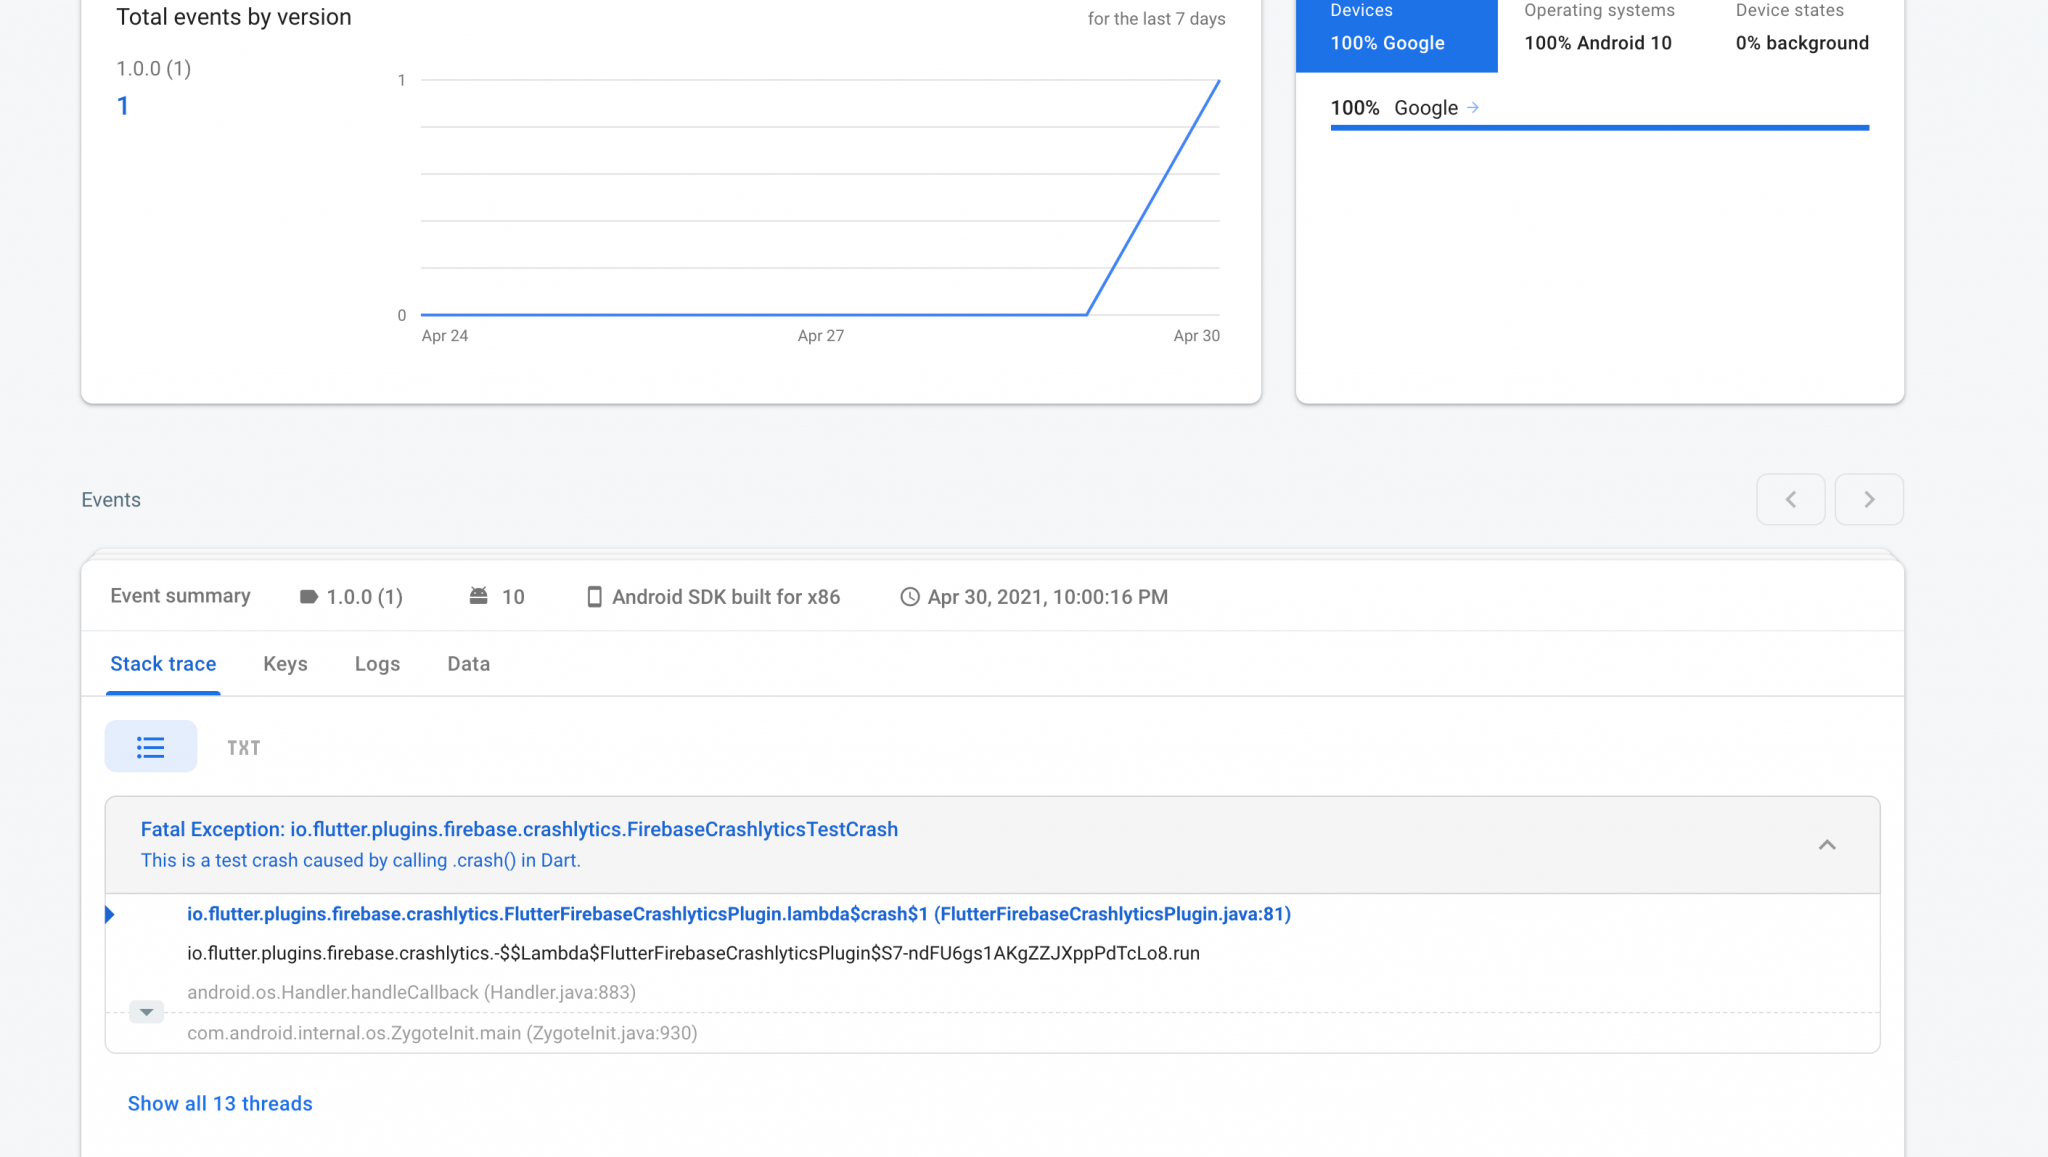This screenshot has width=2048, height=1157.
Task: Open the 100% Google devices details arrow link
Action: [x=1473, y=107]
